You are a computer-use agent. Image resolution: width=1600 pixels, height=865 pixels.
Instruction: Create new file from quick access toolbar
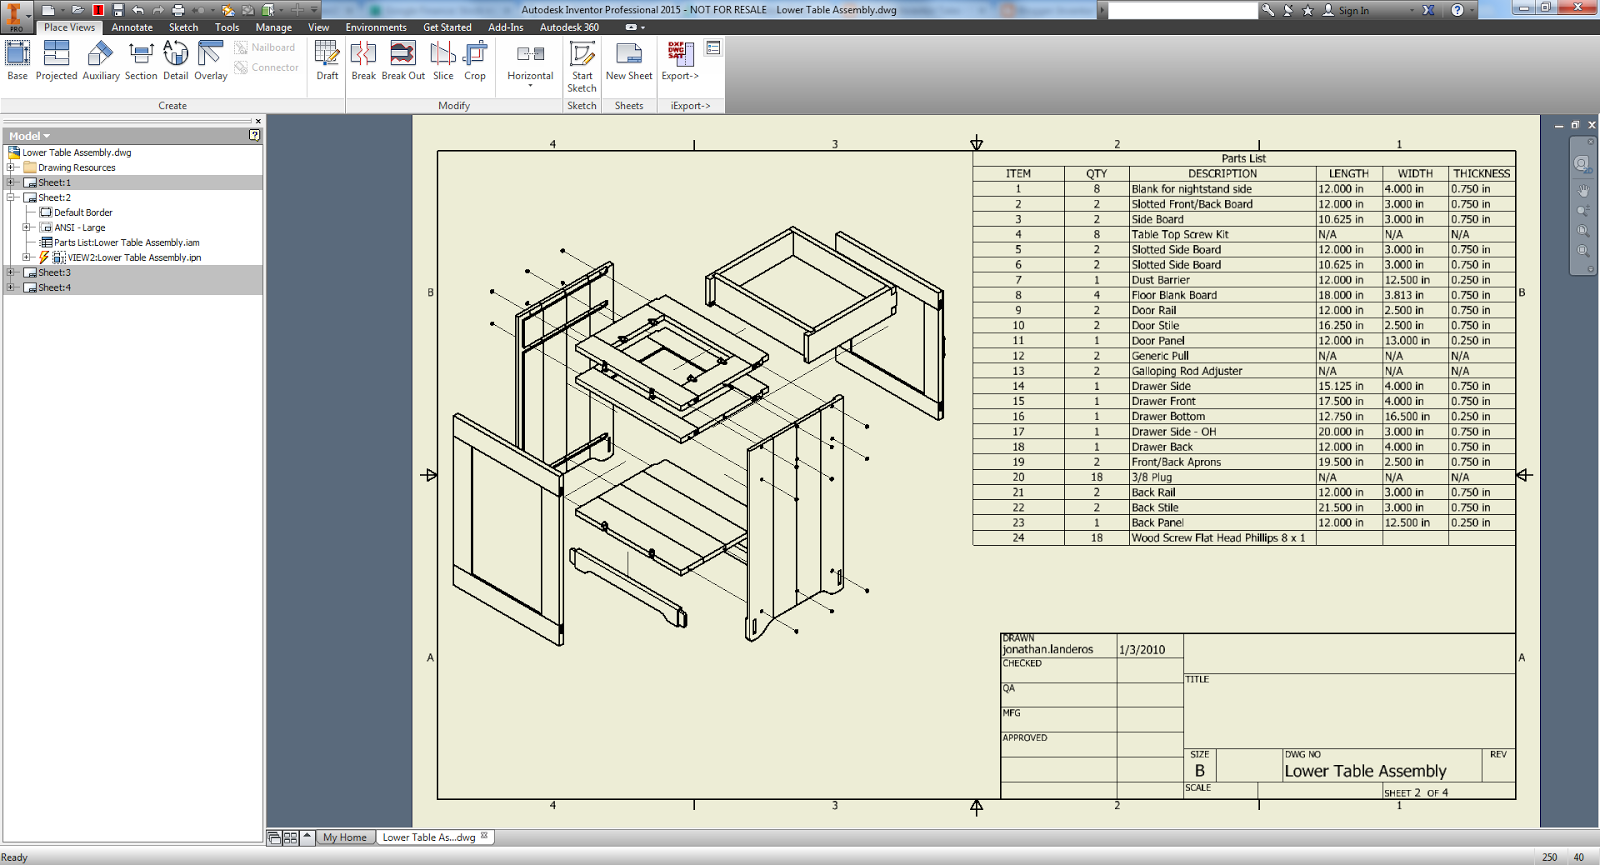click(x=48, y=10)
